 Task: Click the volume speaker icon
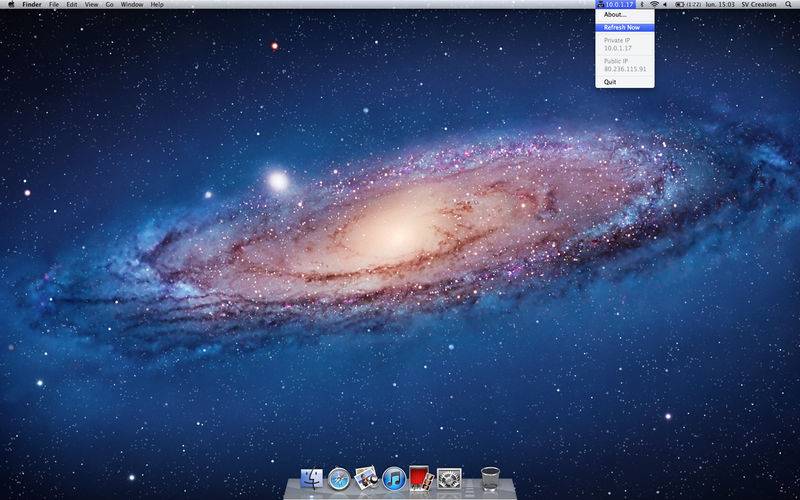tap(665, 5)
